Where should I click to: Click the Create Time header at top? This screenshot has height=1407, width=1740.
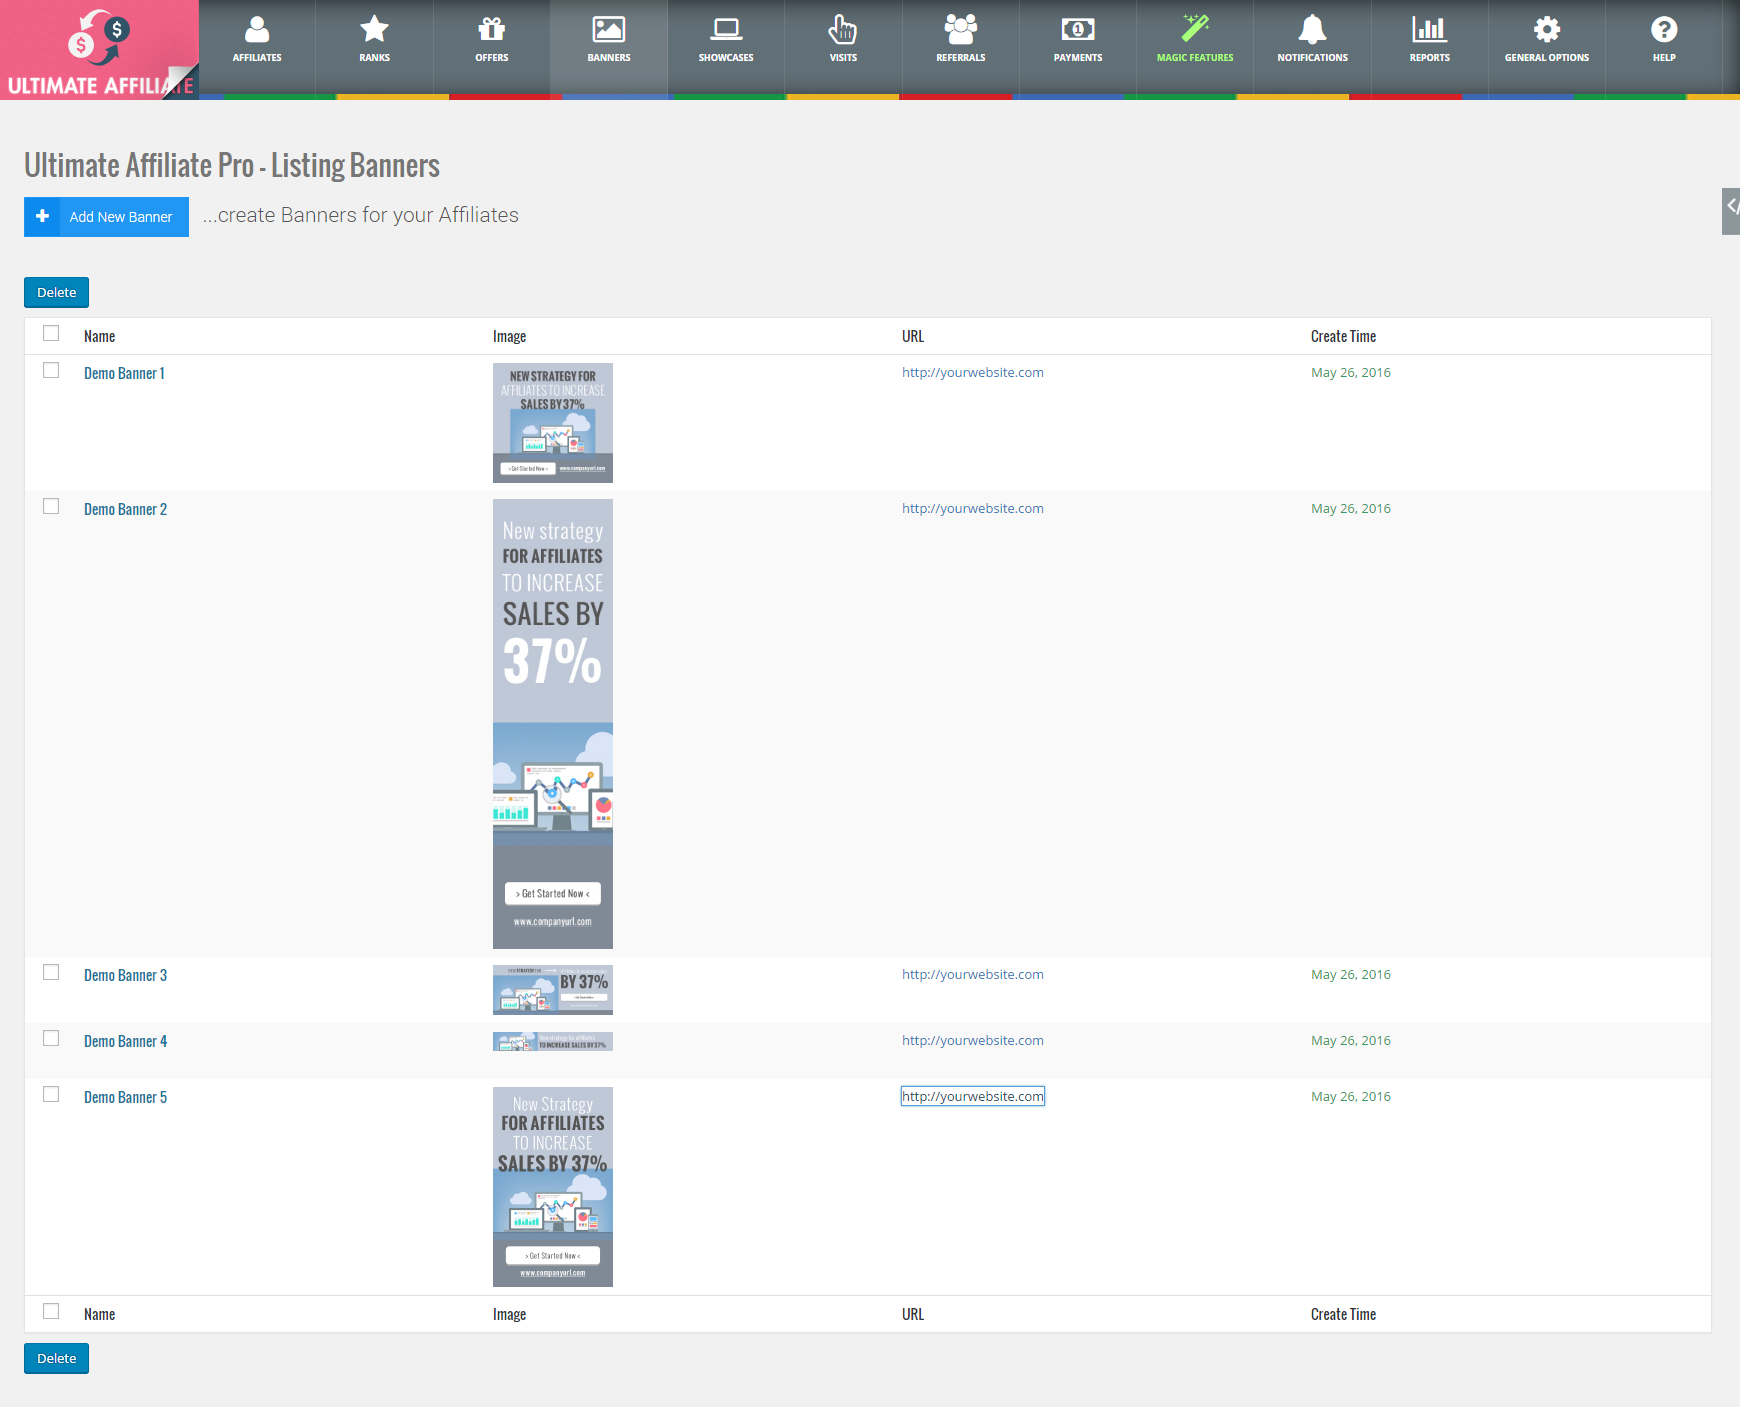pos(1343,336)
